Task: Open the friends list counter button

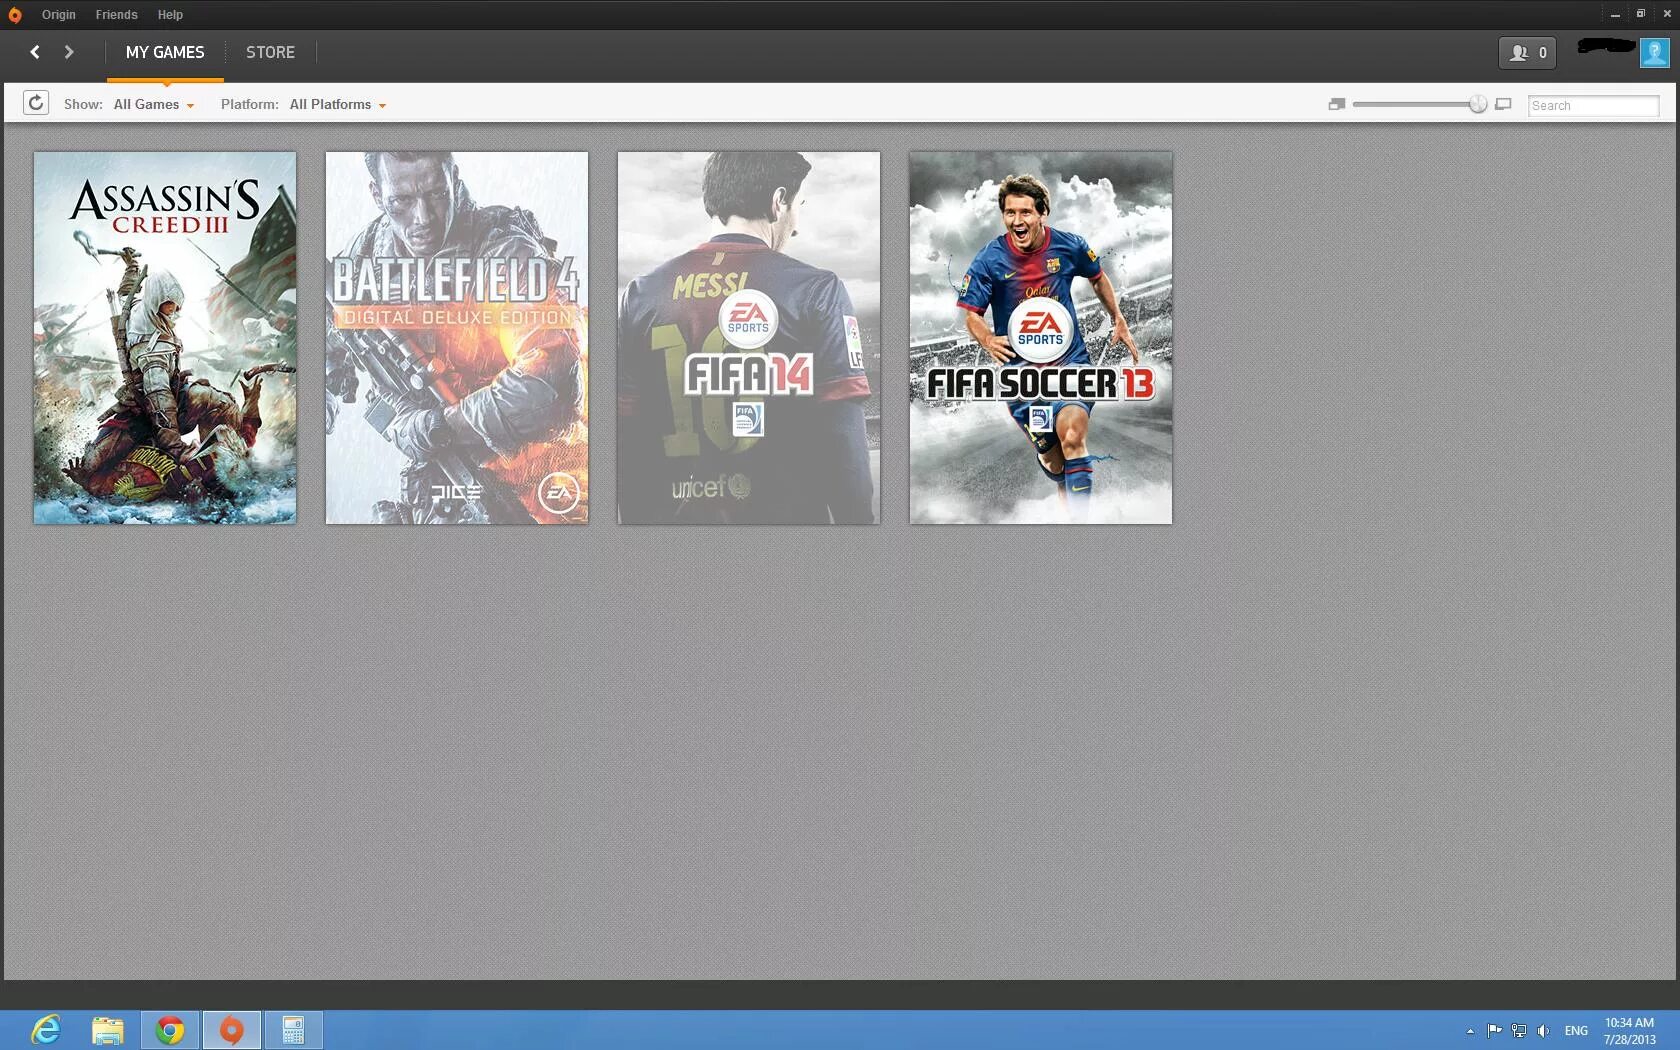Action: click(x=1527, y=53)
